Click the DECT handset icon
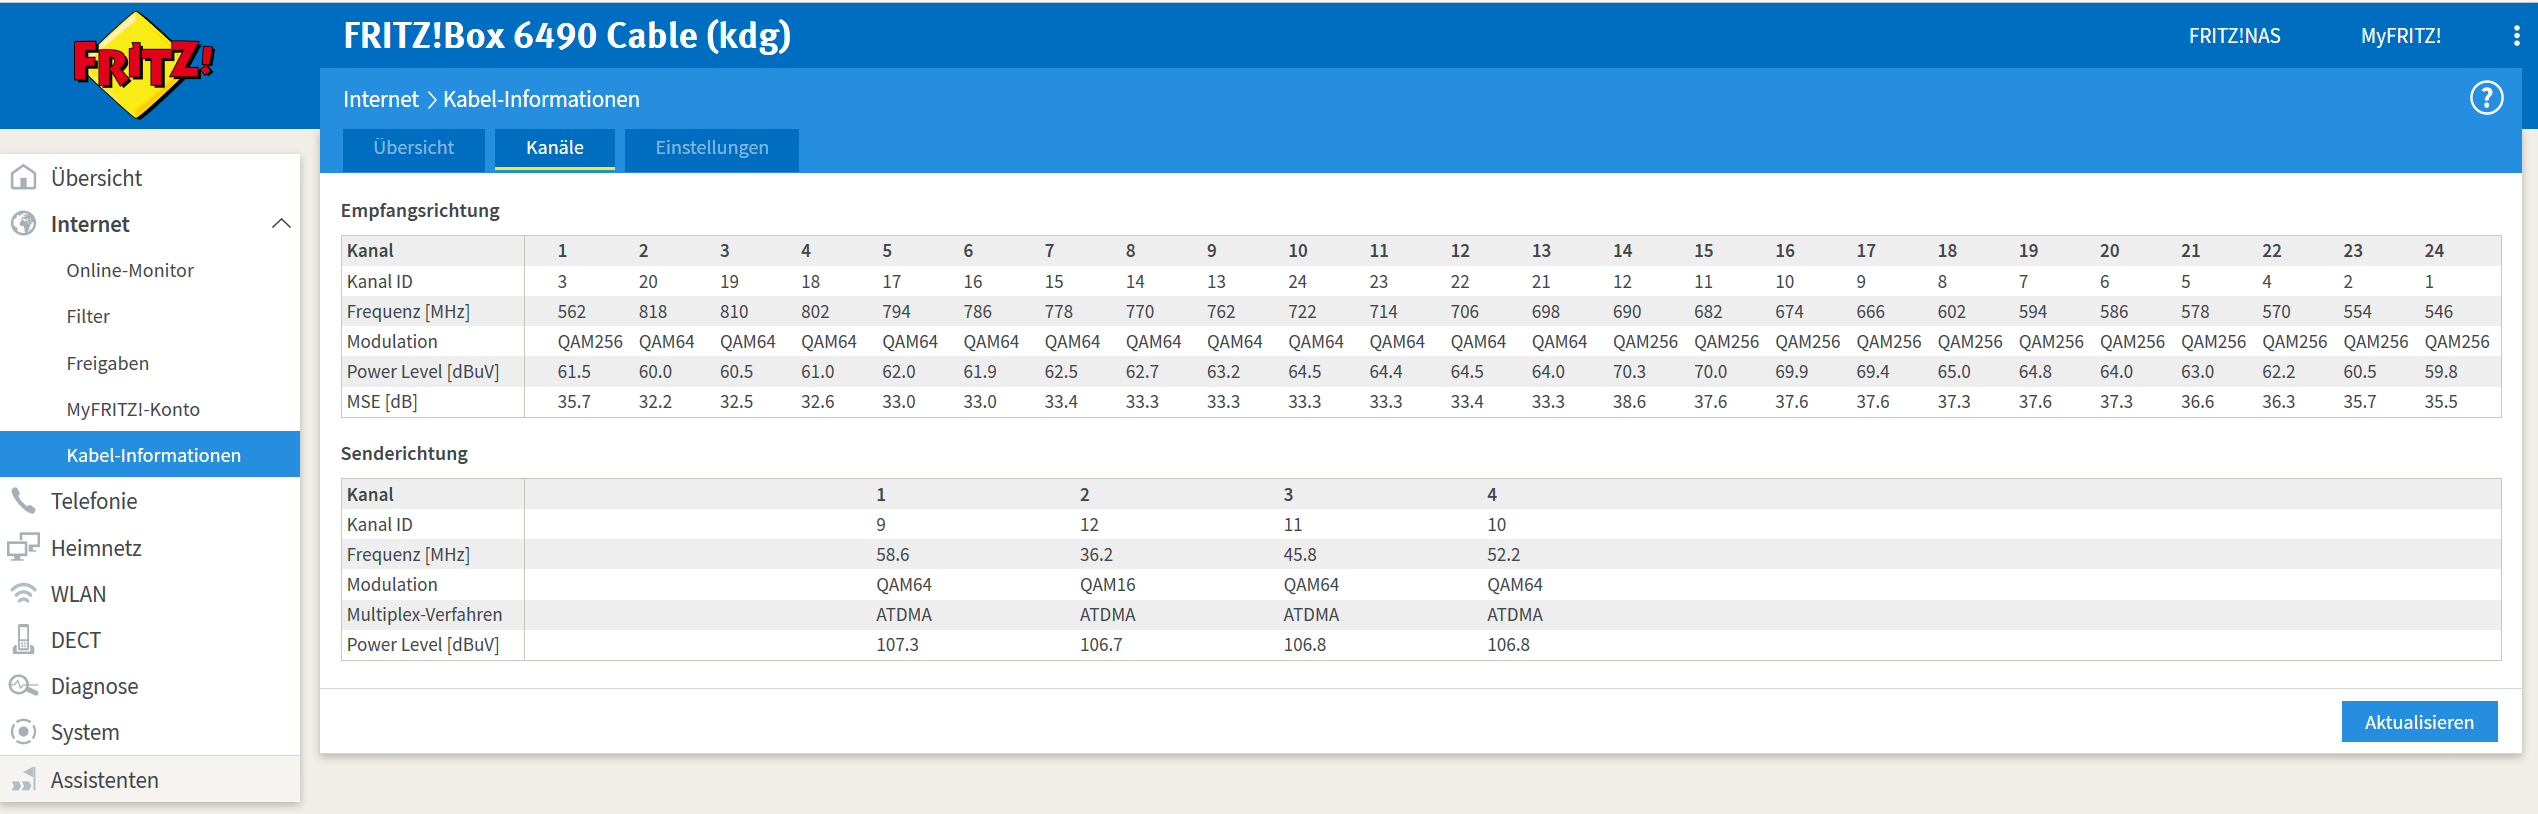This screenshot has width=2538, height=814. 23,639
